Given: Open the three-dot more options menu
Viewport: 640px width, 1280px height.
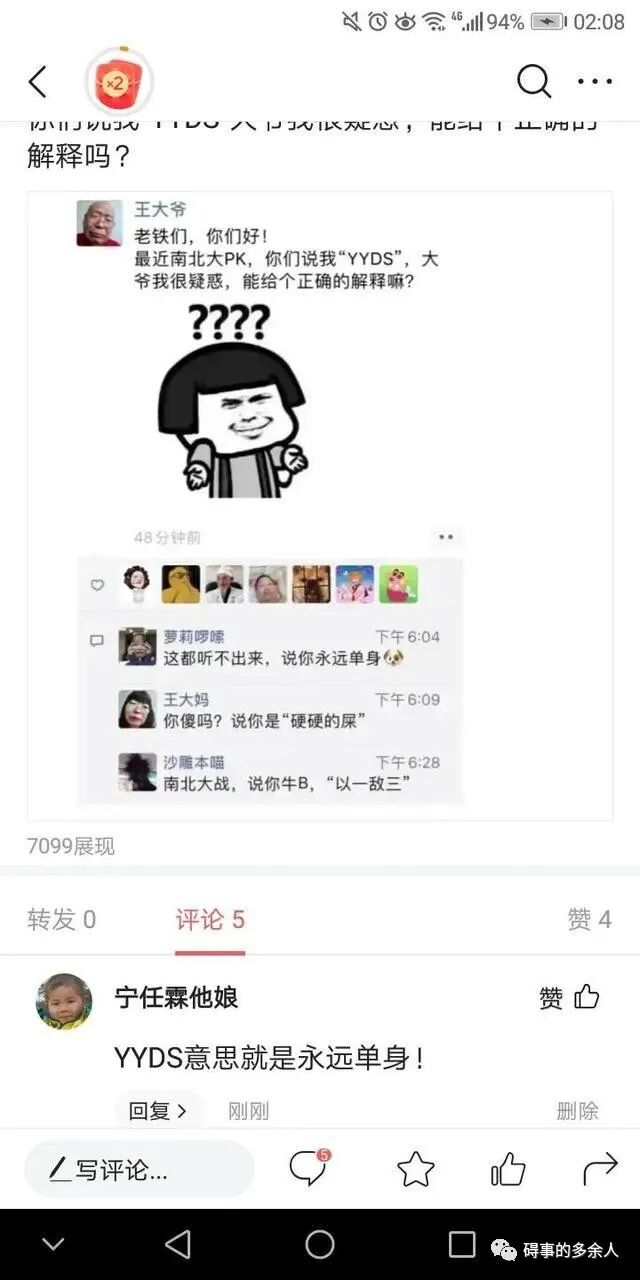Looking at the screenshot, I should [x=595, y=82].
